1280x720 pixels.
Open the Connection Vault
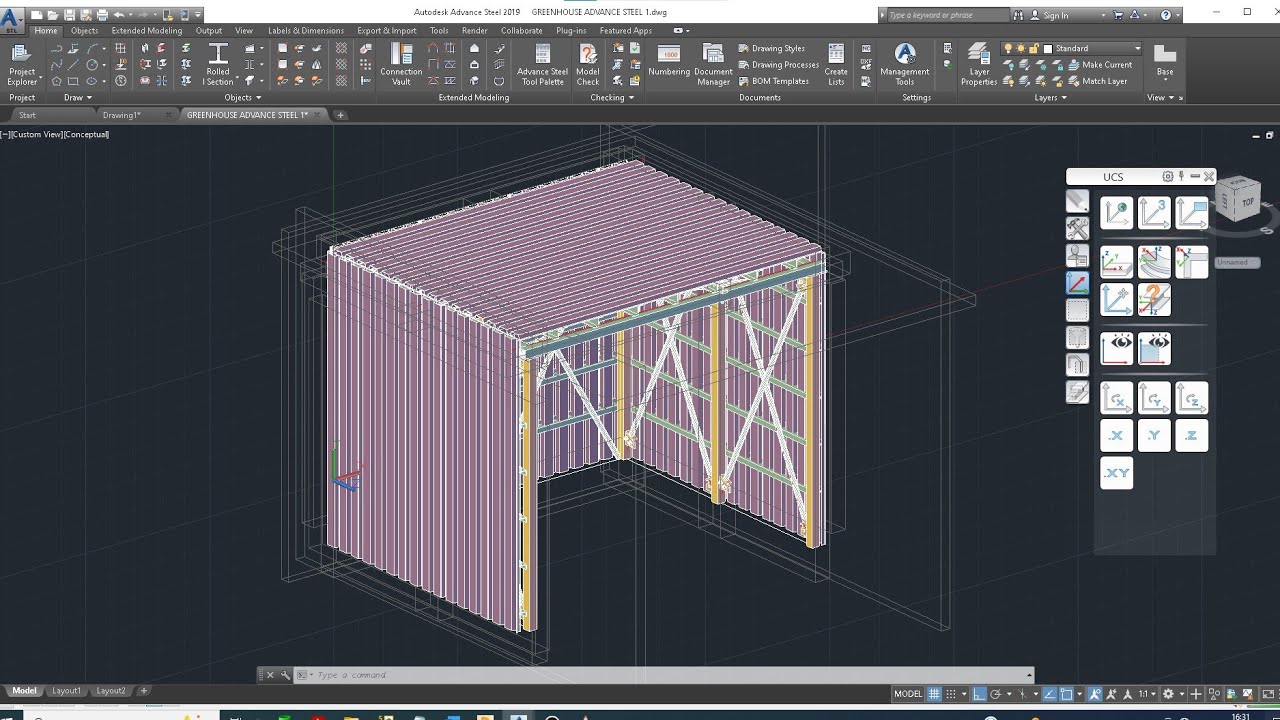click(401, 64)
